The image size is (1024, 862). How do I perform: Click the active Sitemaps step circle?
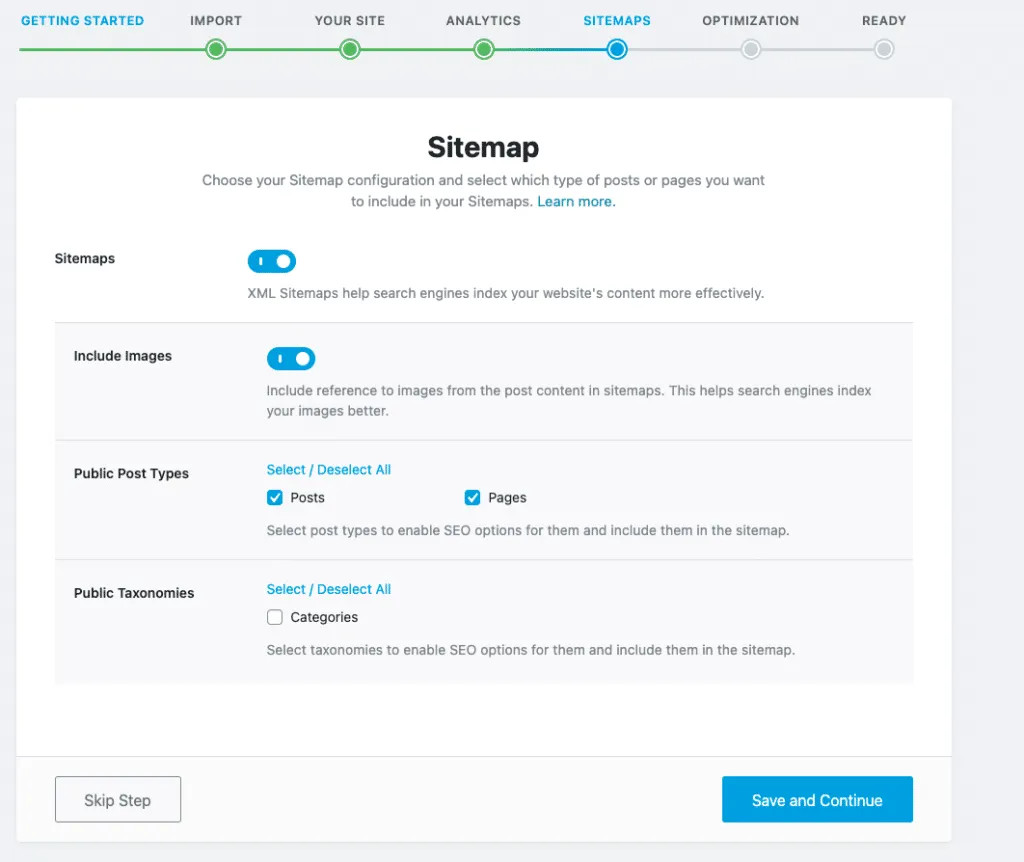pos(617,47)
